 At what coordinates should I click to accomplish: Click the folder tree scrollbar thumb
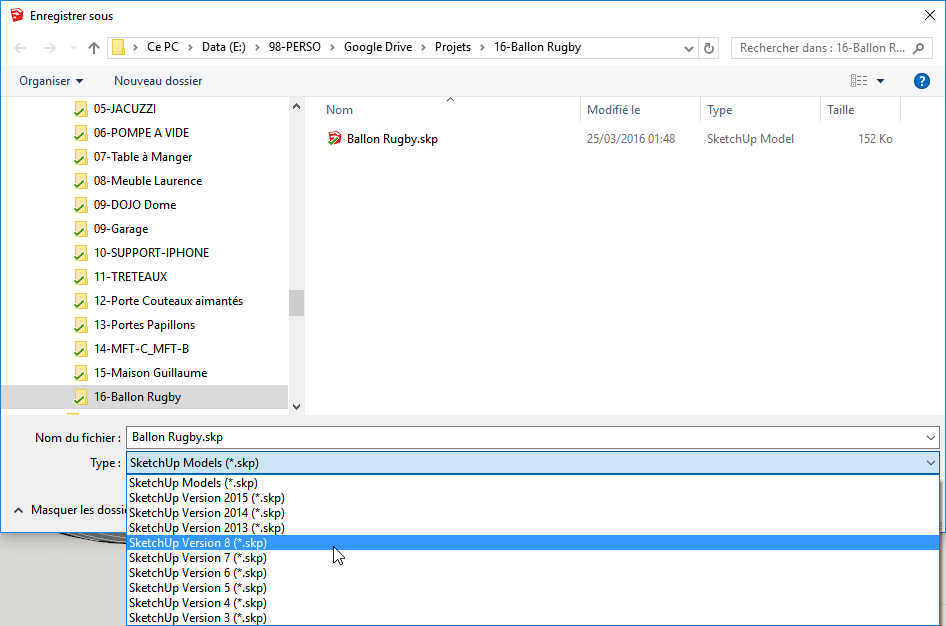click(296, 303)
